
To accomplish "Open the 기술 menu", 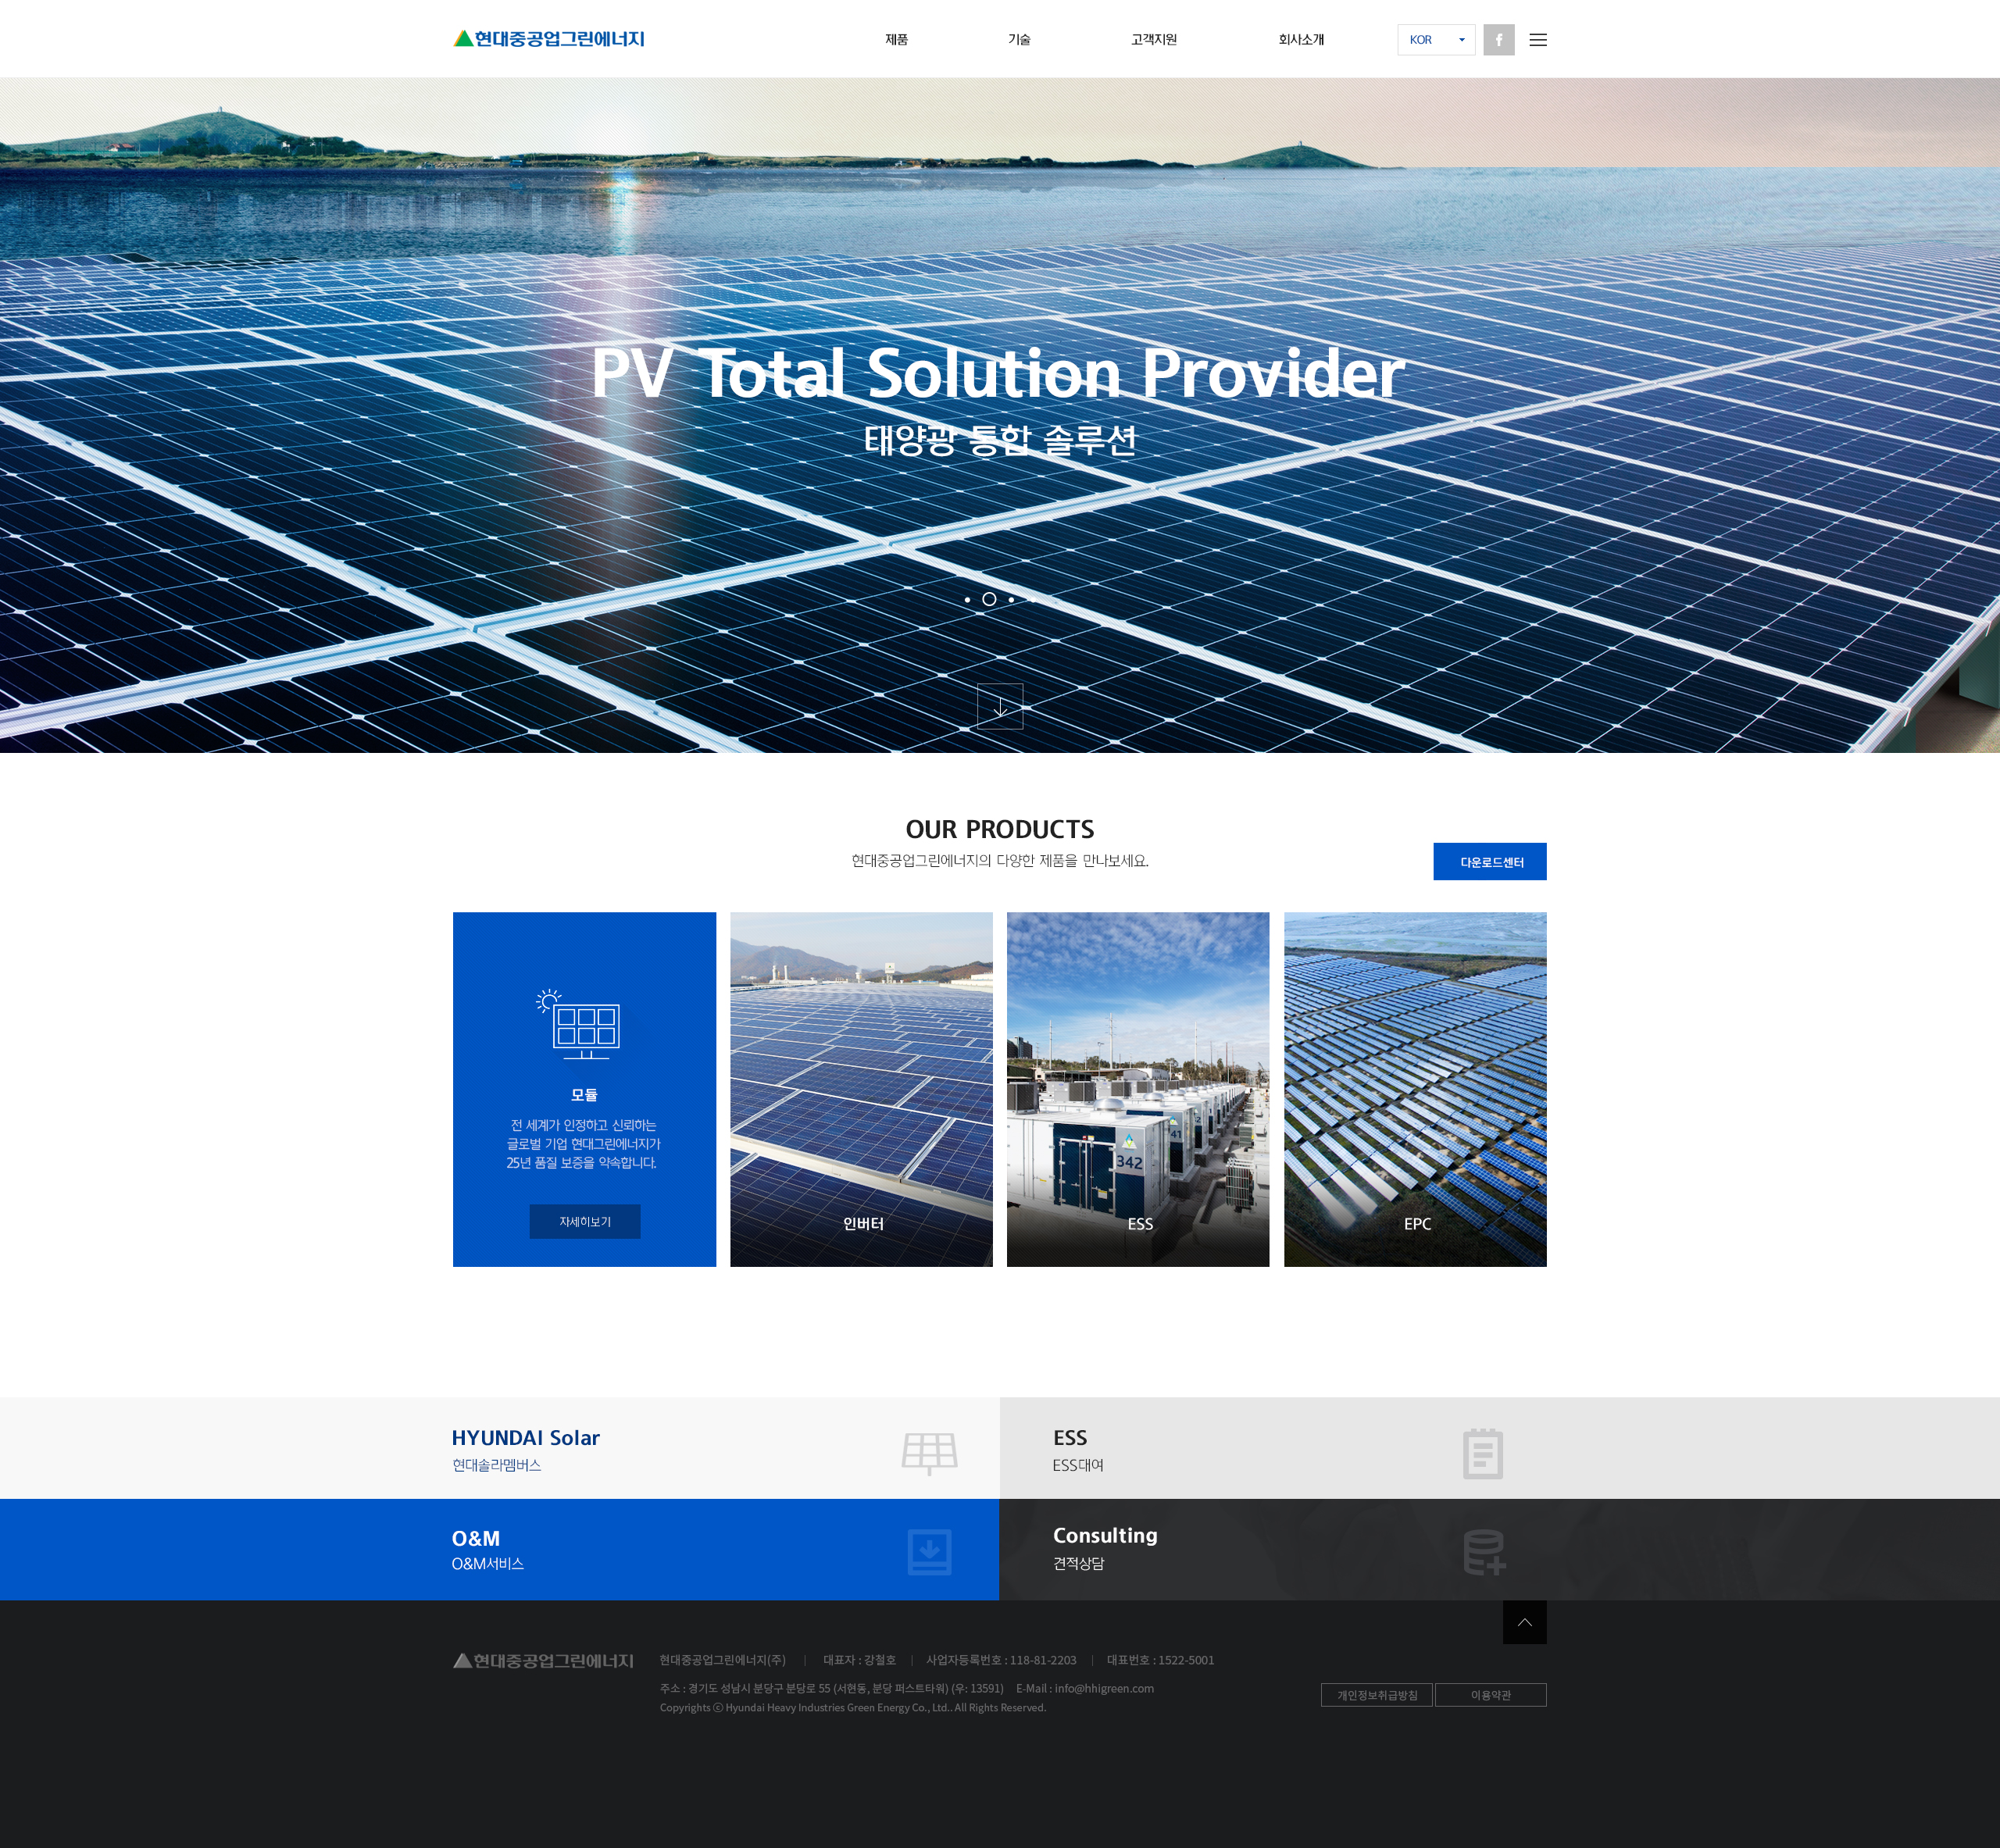I will click(x=1019, y=40).
